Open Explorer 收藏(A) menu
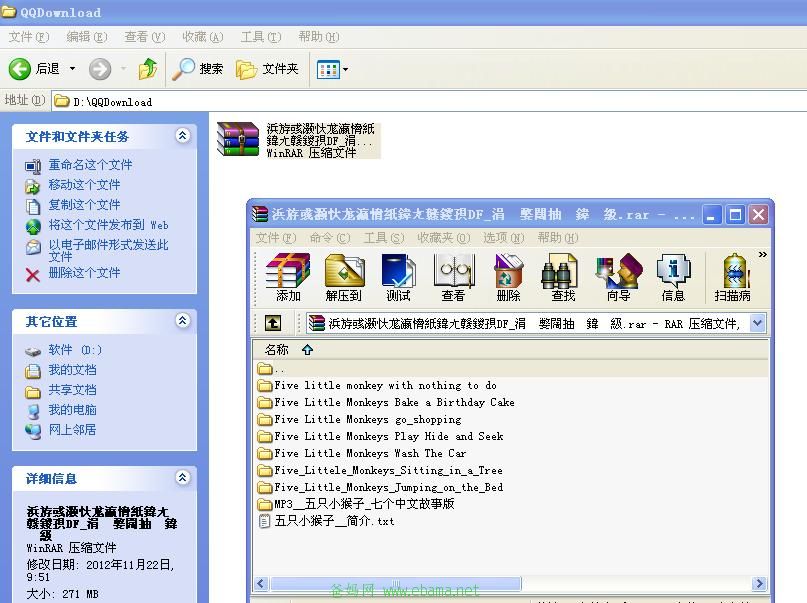 click(x=202, y=37)
